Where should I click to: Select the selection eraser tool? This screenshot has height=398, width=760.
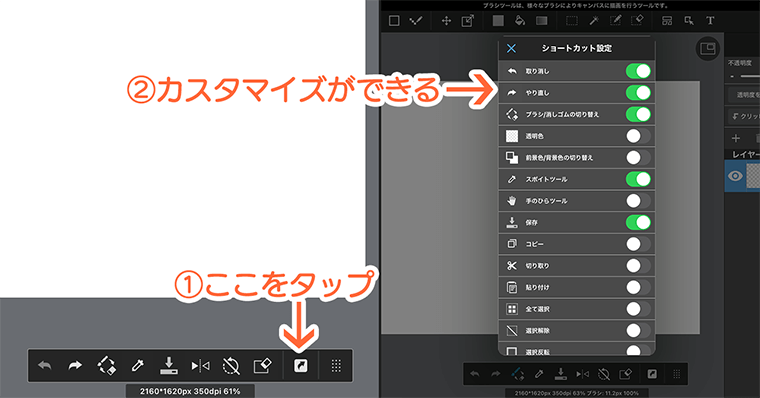pos(637,21)
